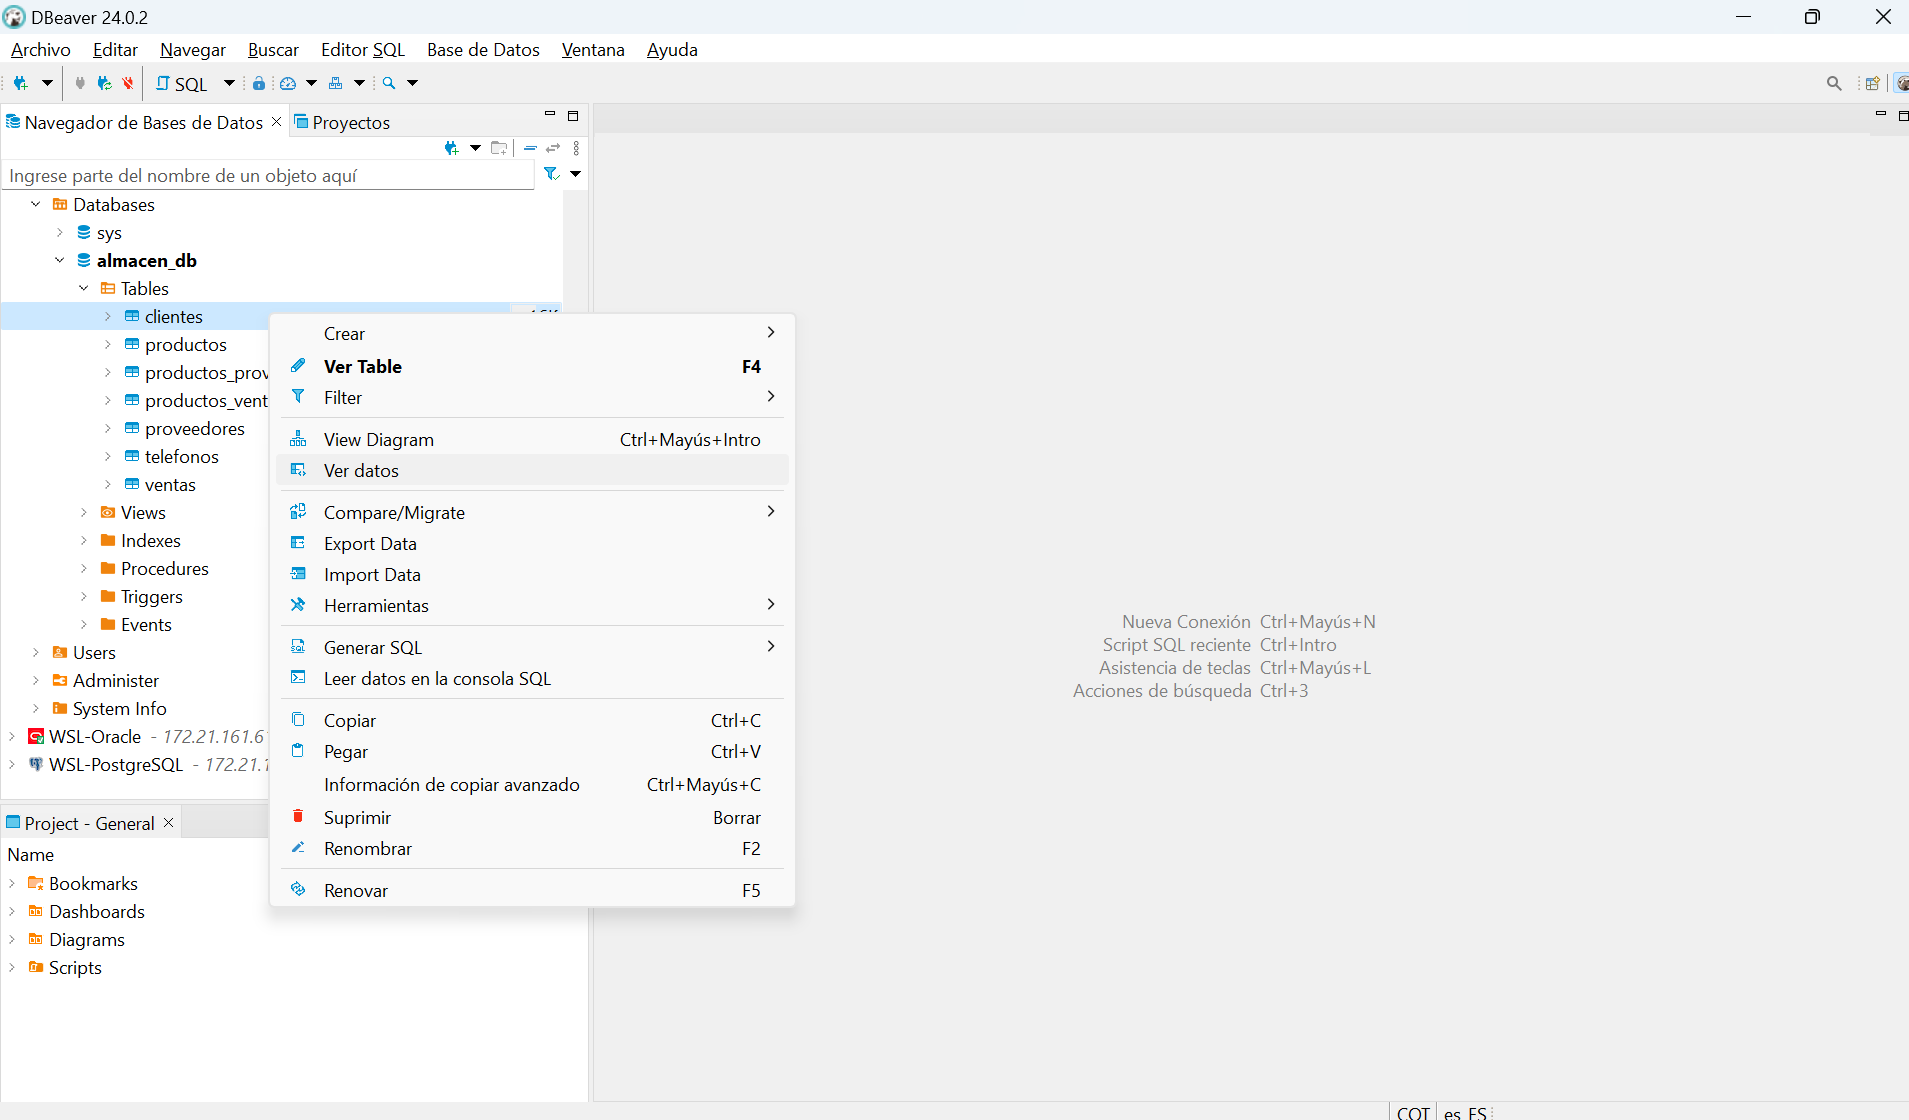Maximize the database navigator panel
Image resolution: width=1909 pixels, height=1120 pixels.
573,116
